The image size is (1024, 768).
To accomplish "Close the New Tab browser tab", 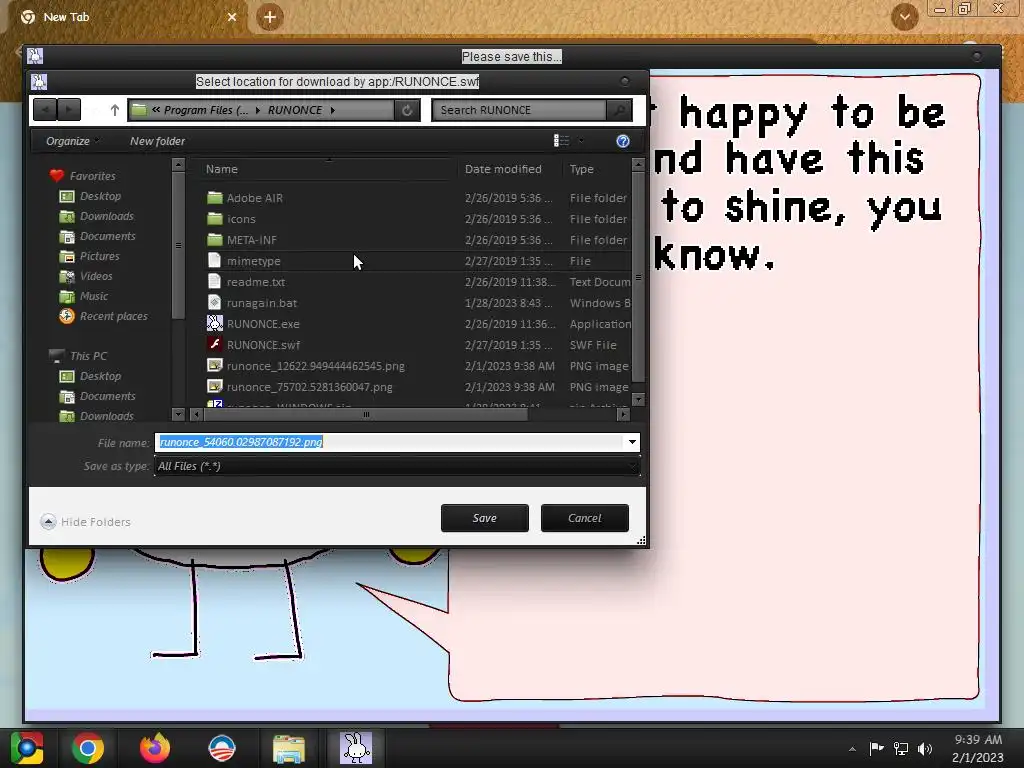I will [232, 17].
